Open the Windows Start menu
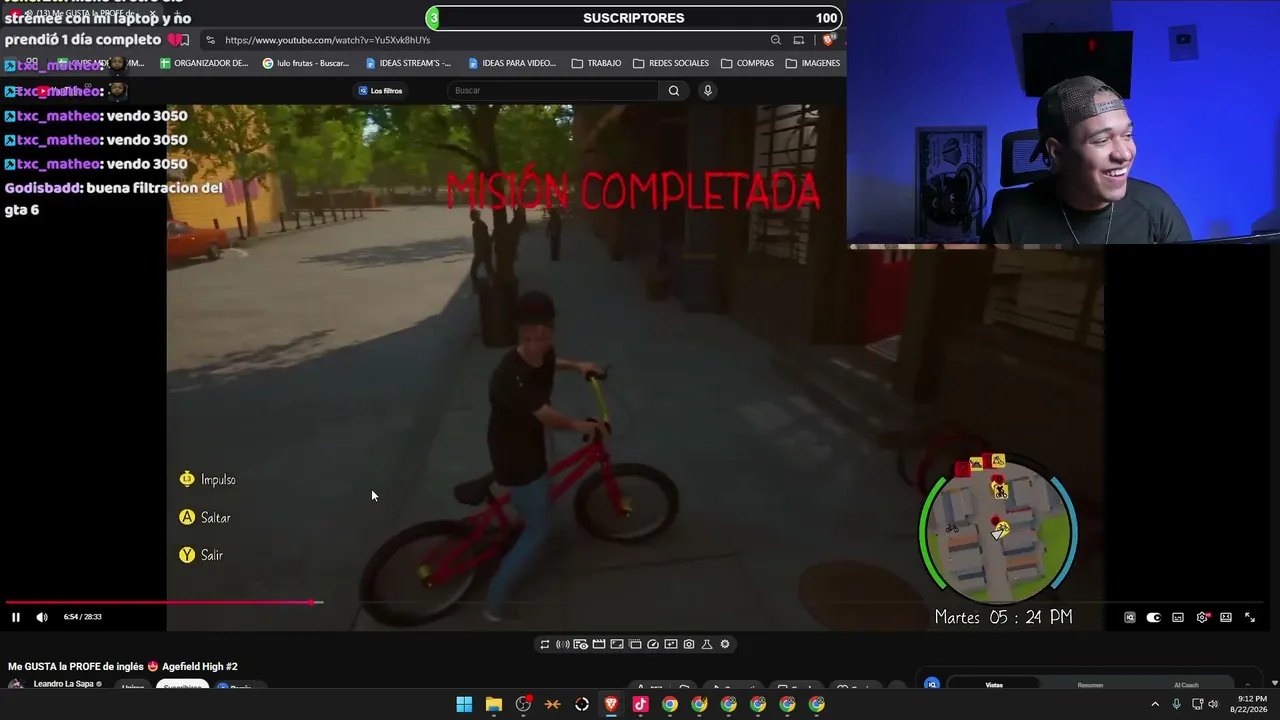This screenshot has width=1280, height=720. (464, 704)
